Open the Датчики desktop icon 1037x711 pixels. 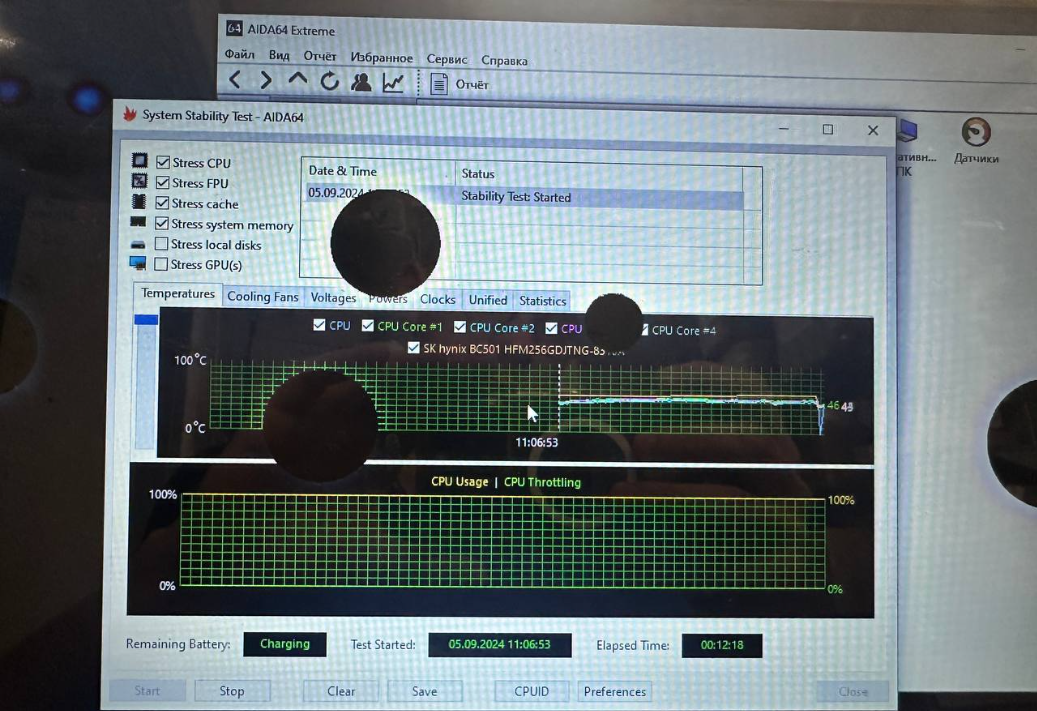coord(975,141)
